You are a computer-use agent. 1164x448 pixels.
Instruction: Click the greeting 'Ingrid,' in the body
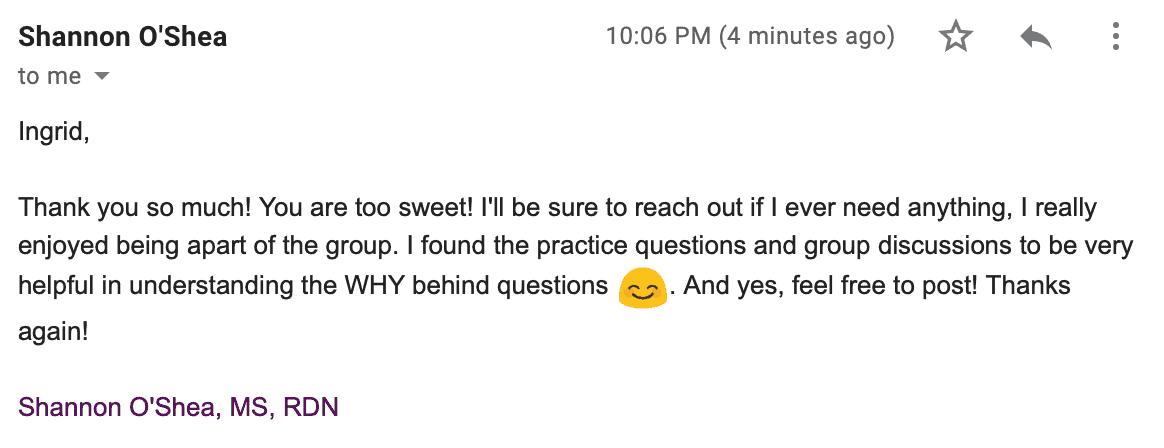pos(53,131)
